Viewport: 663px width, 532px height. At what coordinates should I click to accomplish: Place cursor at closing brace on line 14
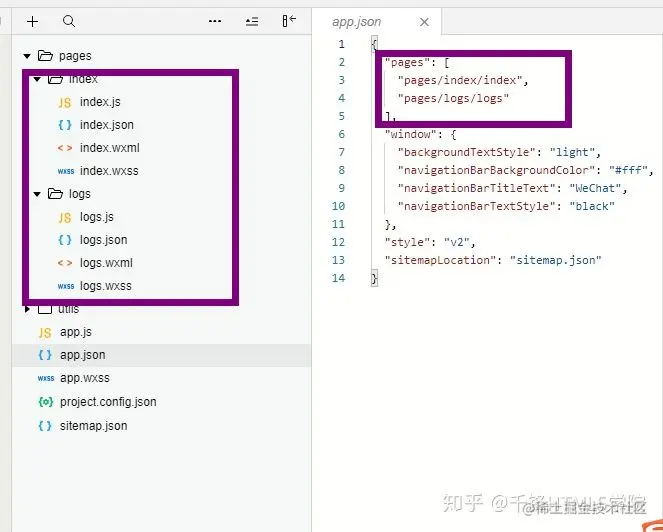coord(374,278)
